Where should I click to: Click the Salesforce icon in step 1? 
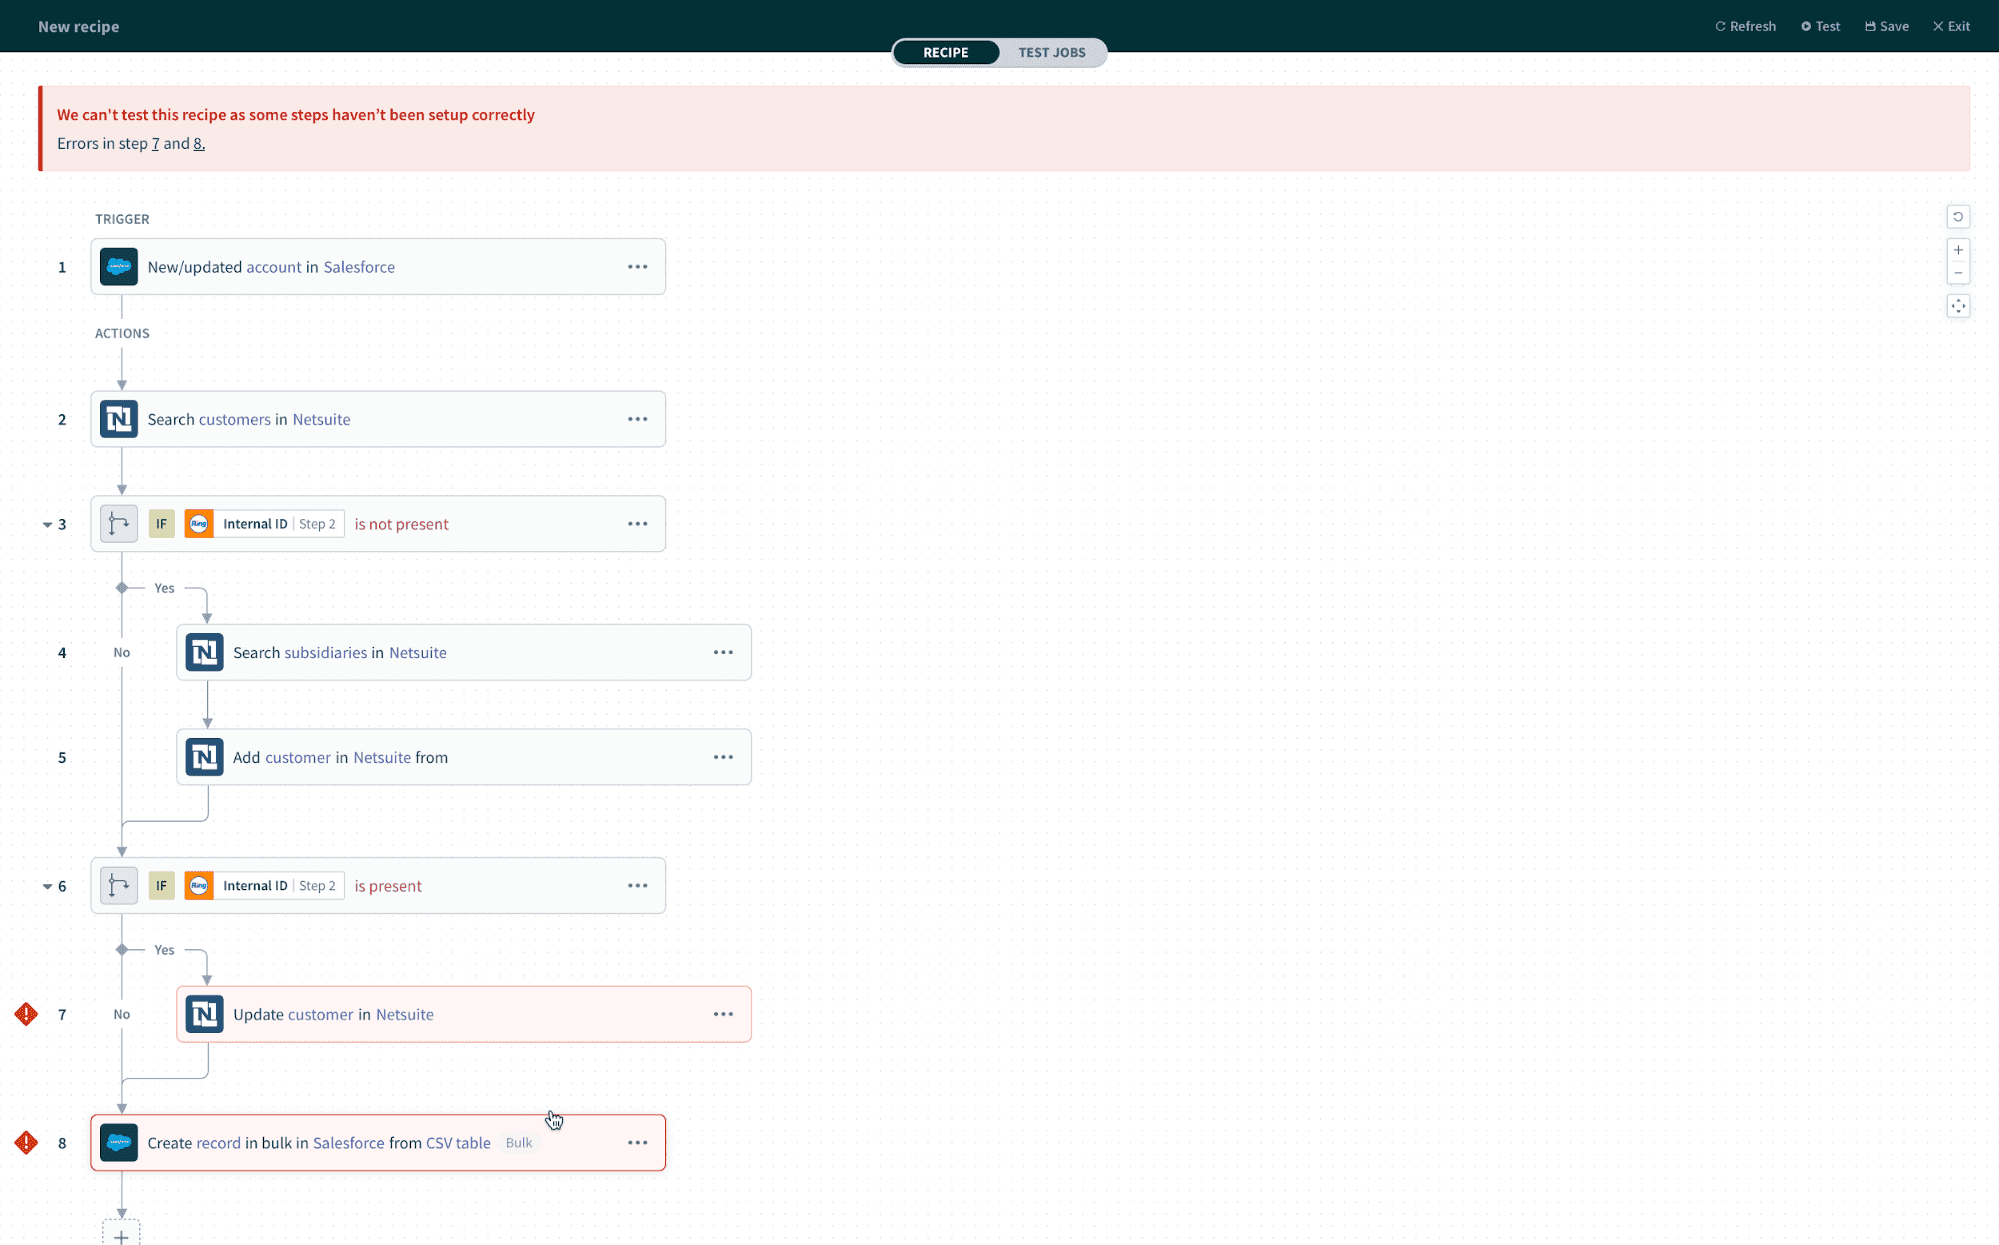point(119,267)
